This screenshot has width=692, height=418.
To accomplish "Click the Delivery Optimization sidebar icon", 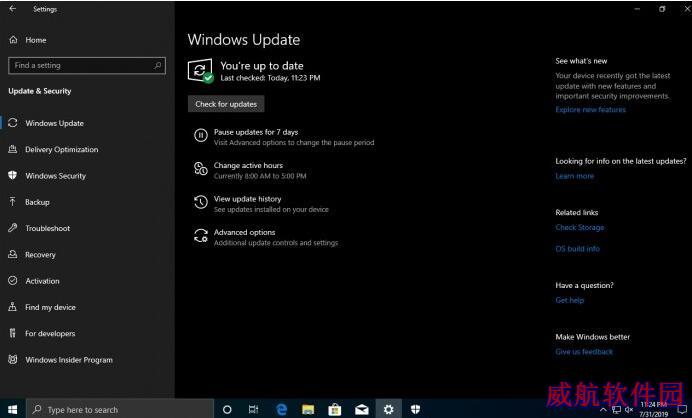I will click(13, 149).
